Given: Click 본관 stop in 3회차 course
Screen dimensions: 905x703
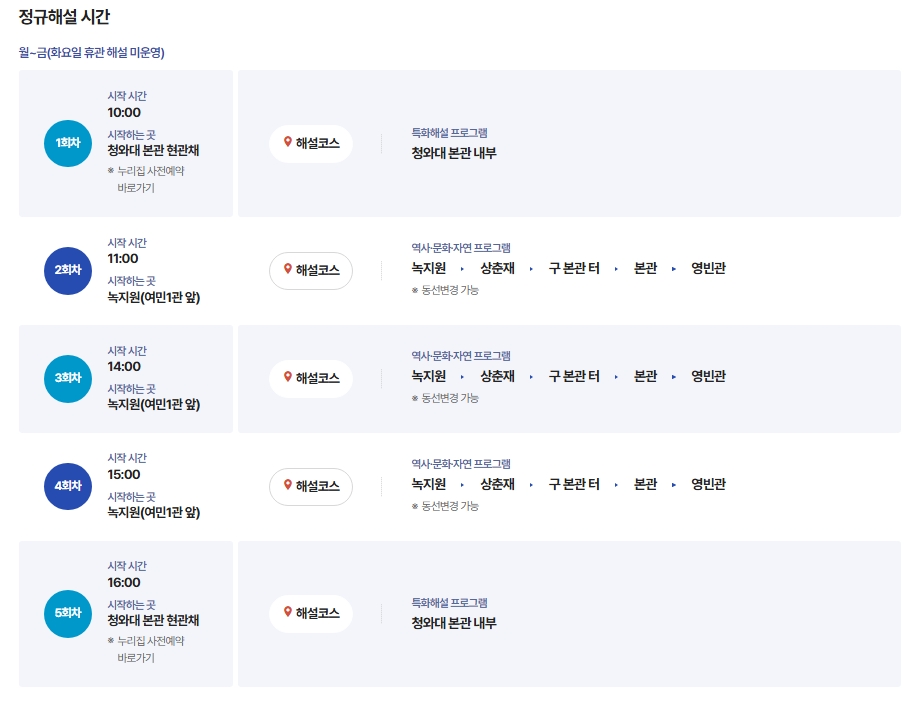Looking at the screenshot, I should 645,376.
